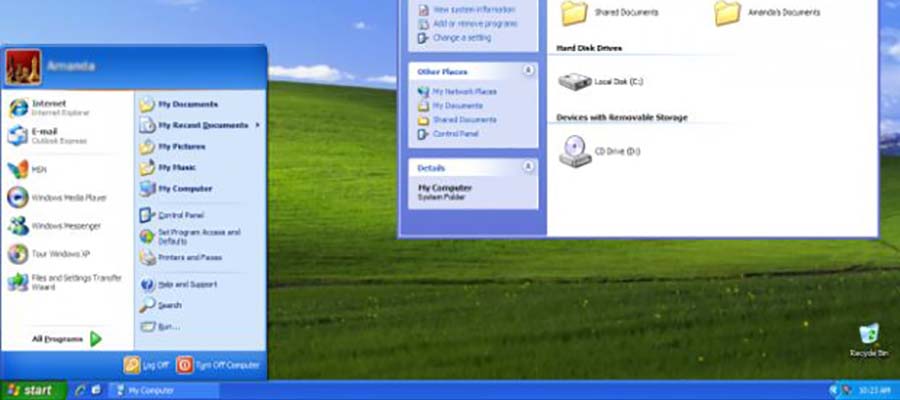
Task: Open Help and Support
Action: 200,285
